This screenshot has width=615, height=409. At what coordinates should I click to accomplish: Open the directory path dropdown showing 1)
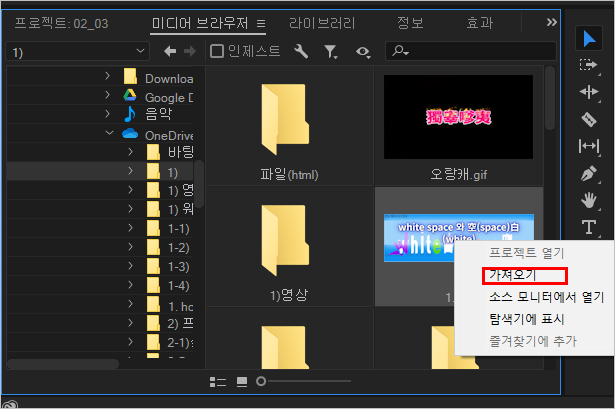pyautogui.click(x=78, y=51)
